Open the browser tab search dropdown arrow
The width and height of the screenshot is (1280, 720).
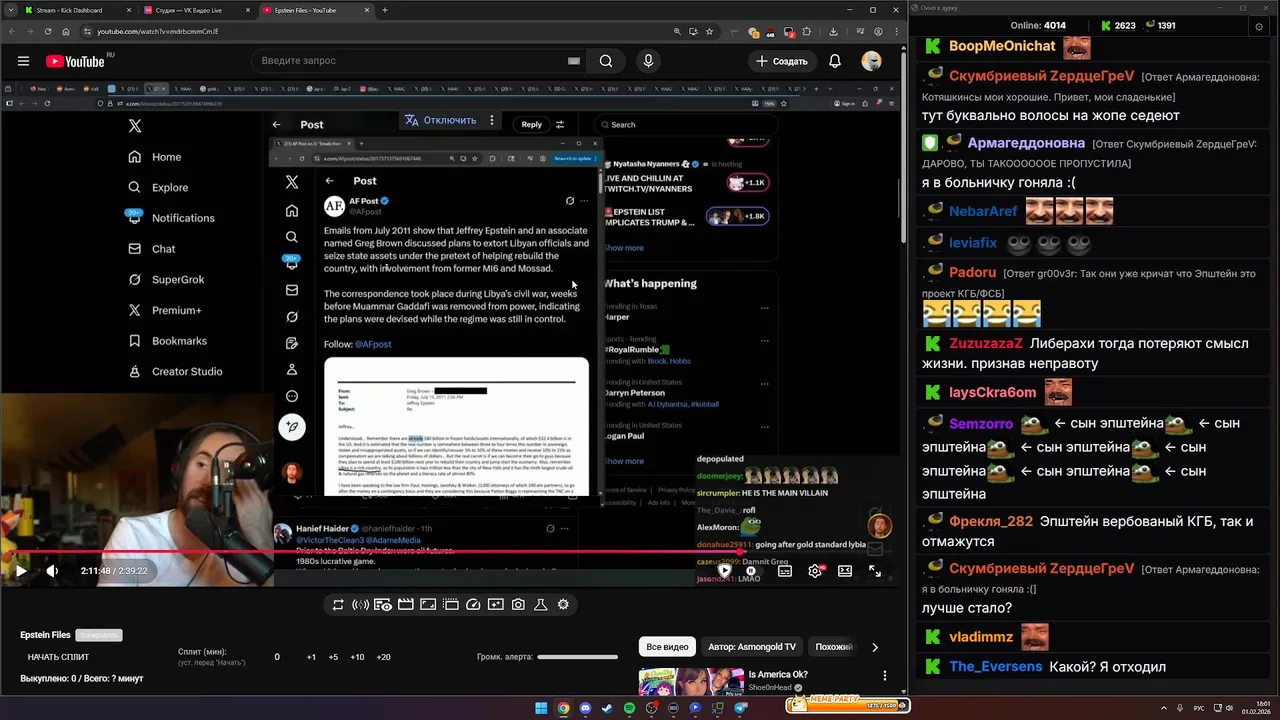click(13, 10)
